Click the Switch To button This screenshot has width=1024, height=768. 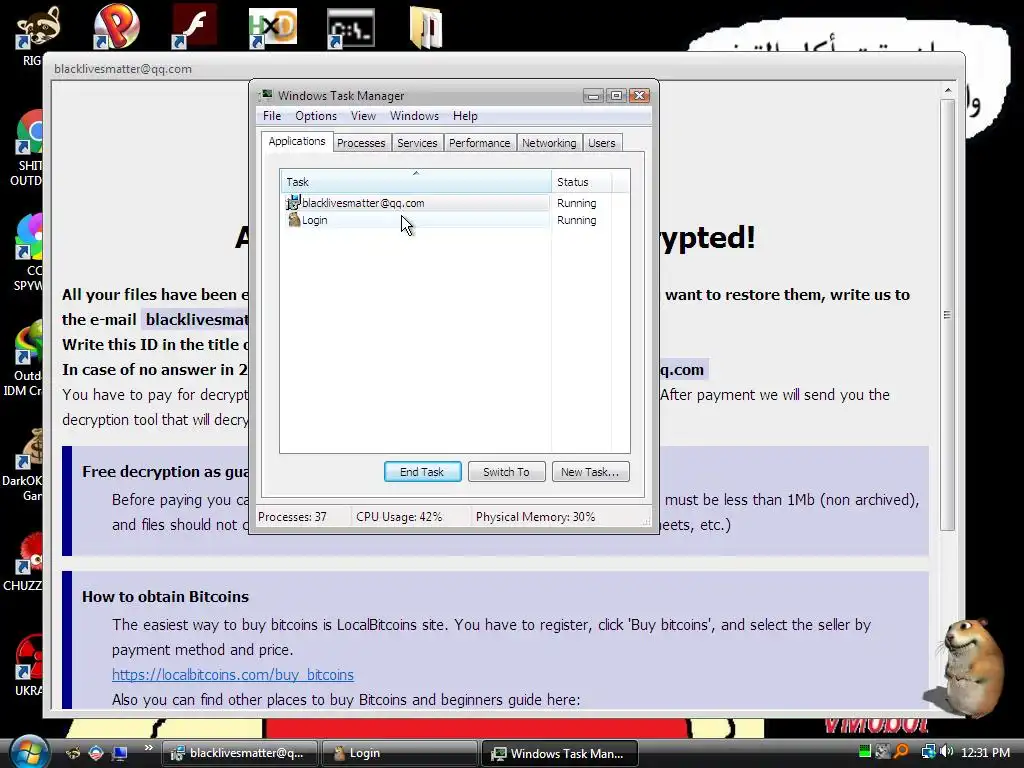point(506,472)
